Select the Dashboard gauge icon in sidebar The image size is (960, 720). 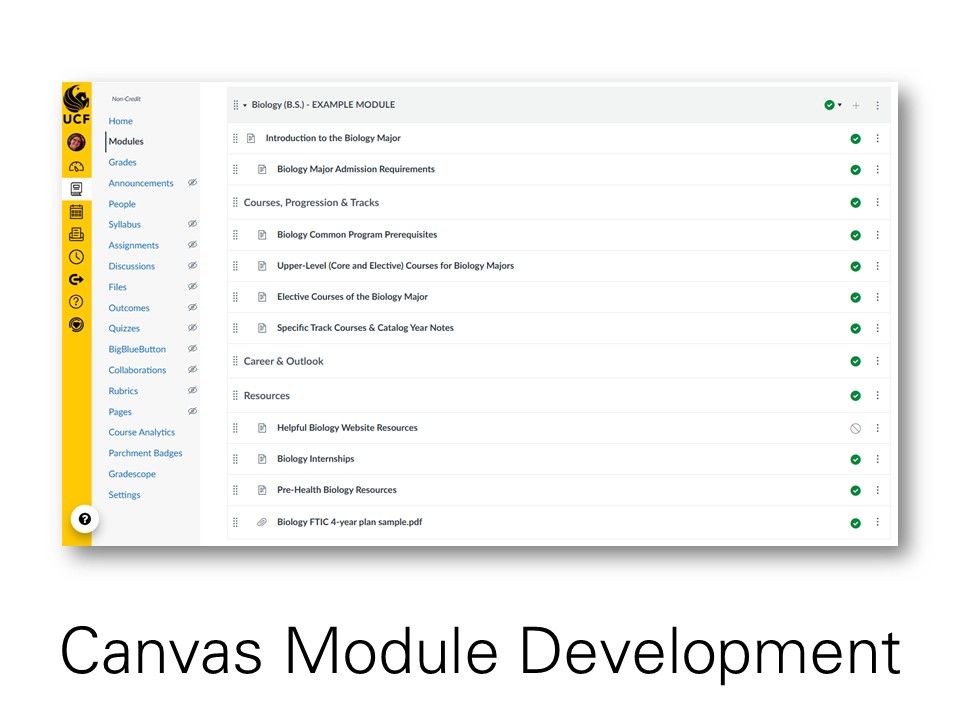pos(77,166)
